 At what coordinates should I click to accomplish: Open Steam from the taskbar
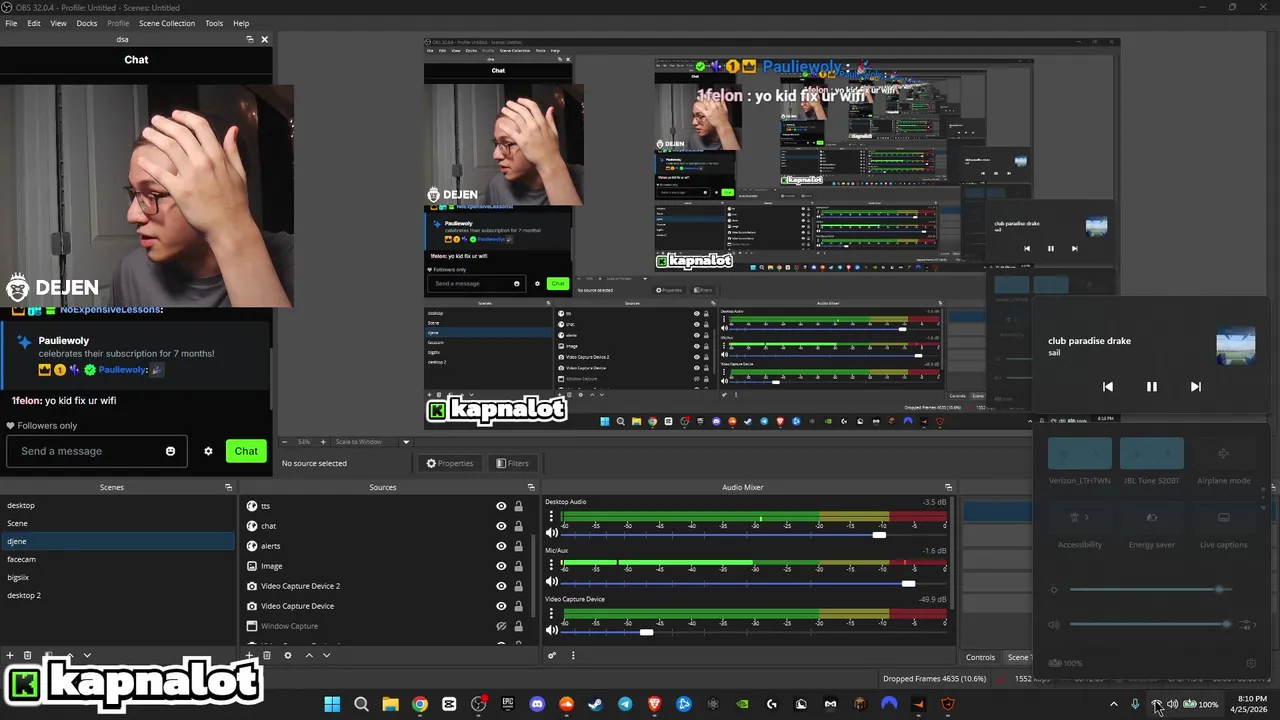(595, 704)
